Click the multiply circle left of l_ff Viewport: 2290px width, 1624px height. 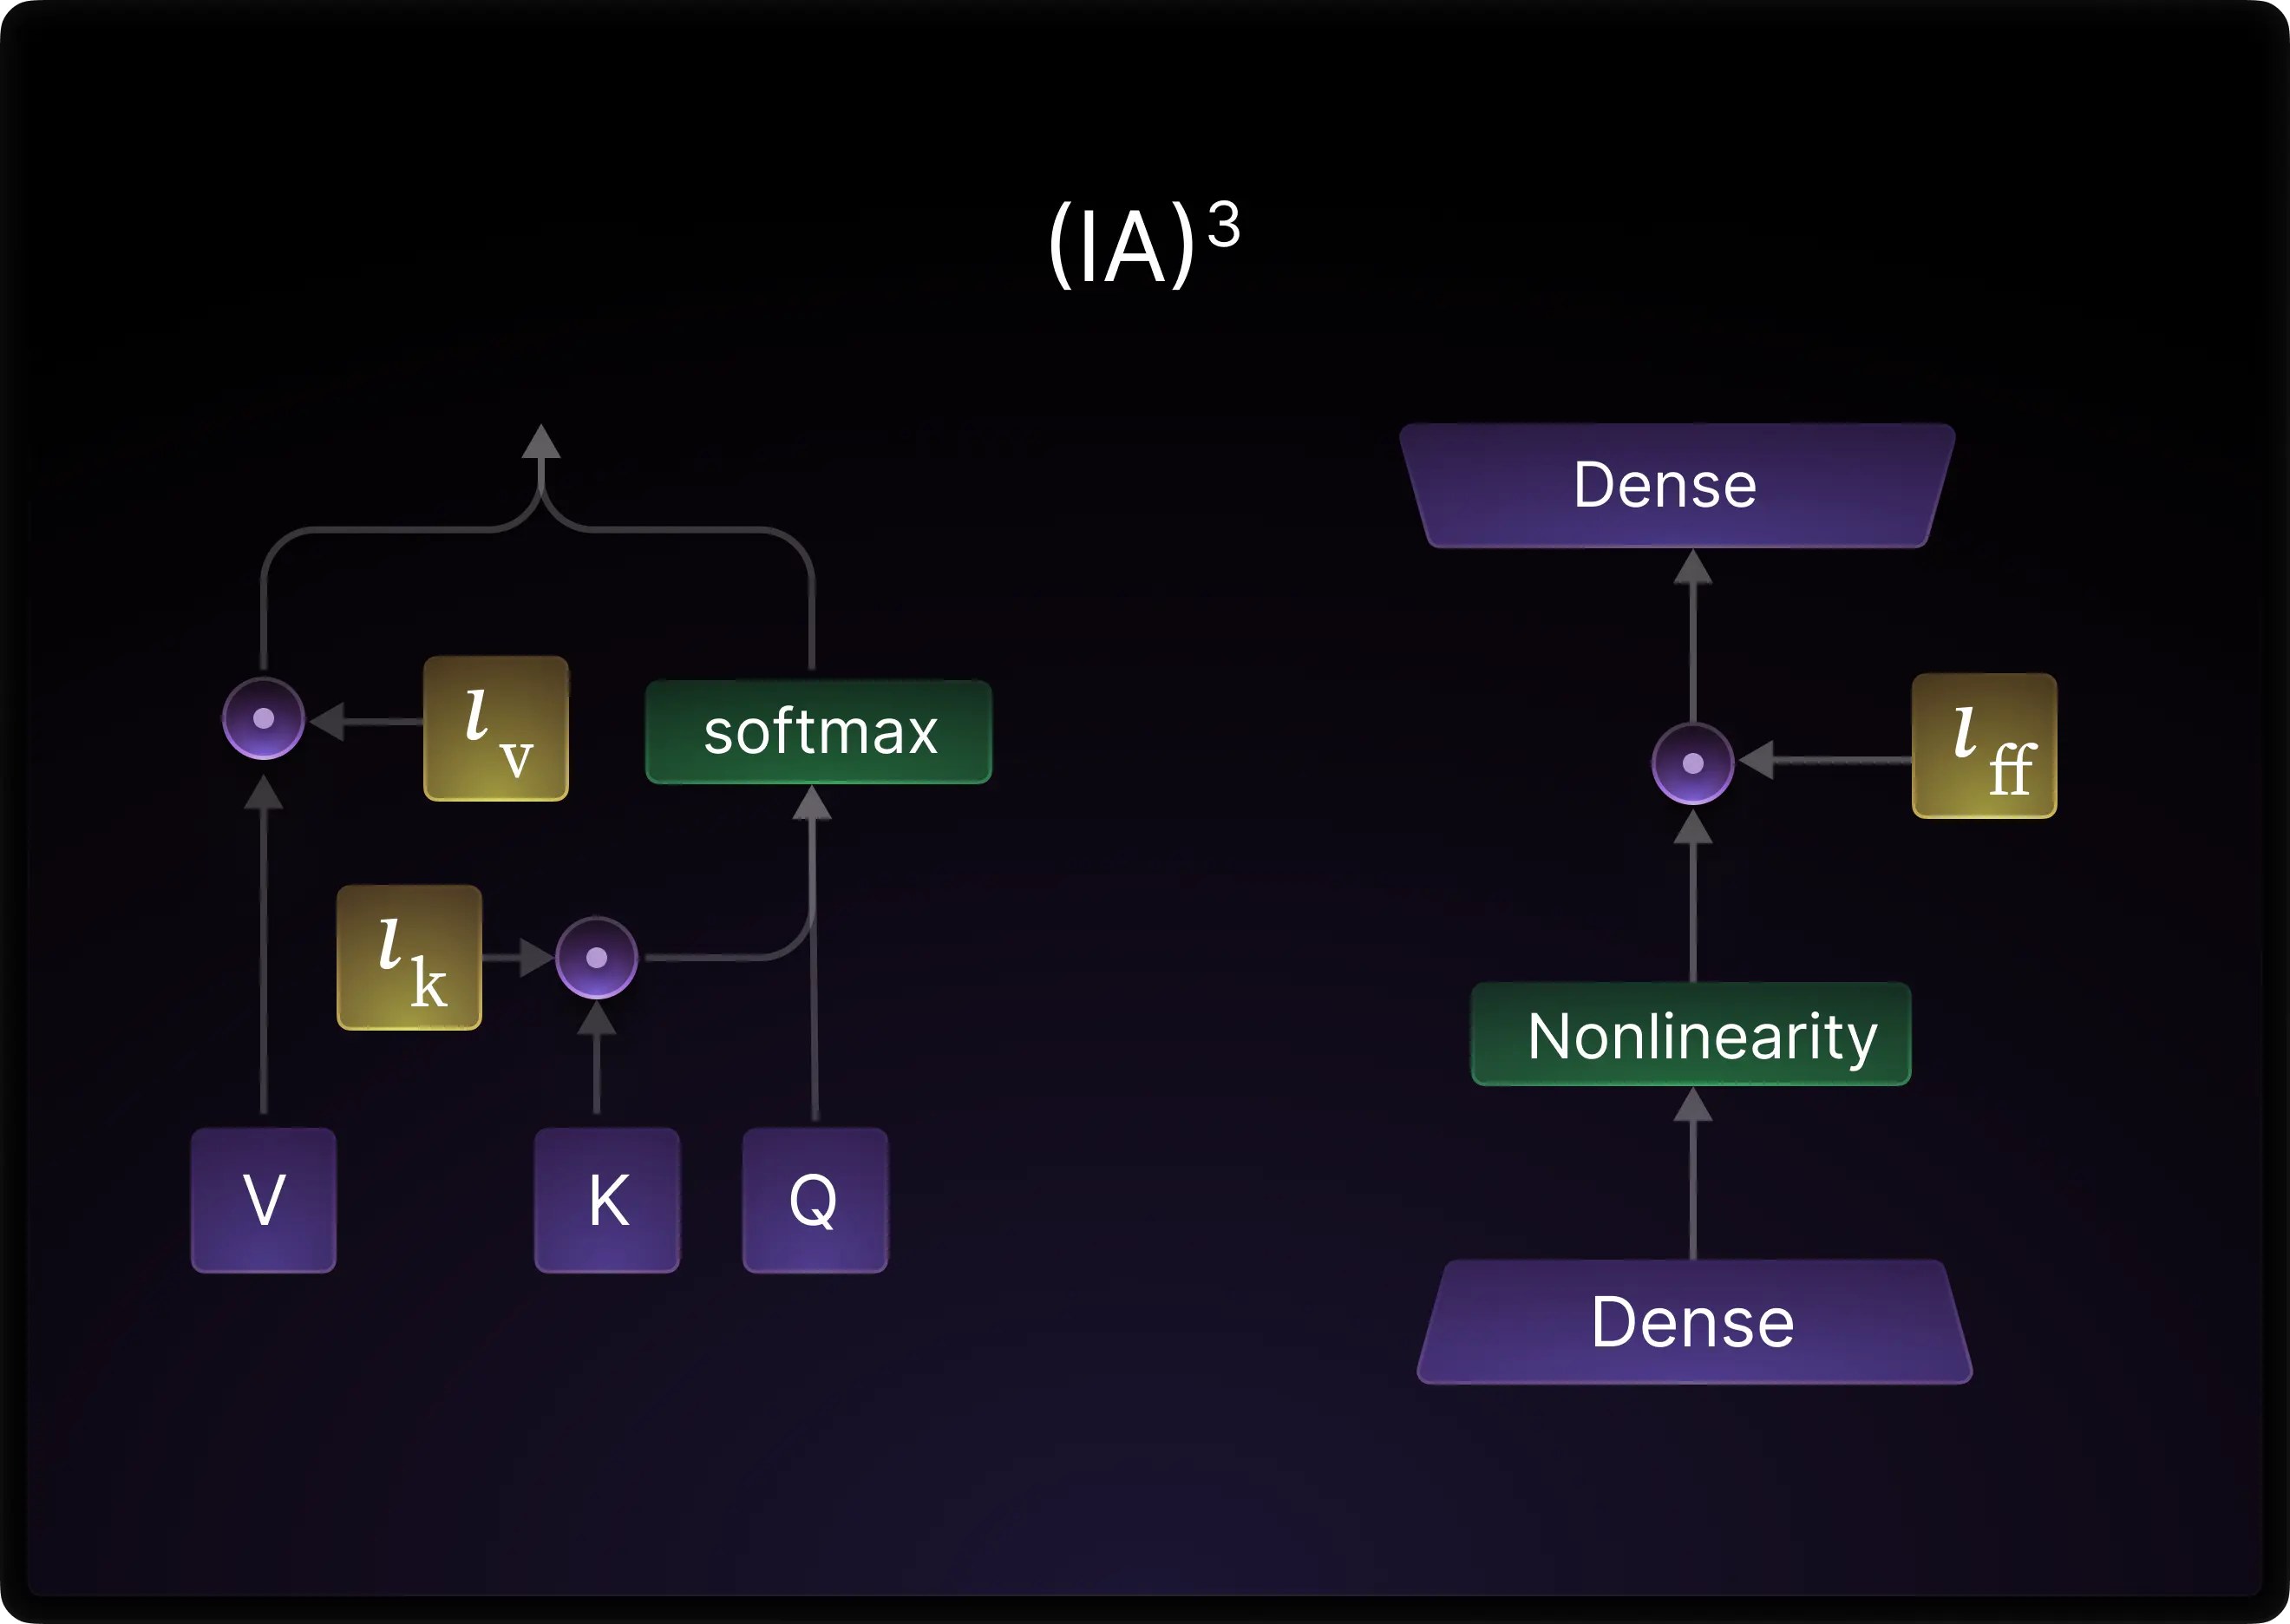point(1692,763)
